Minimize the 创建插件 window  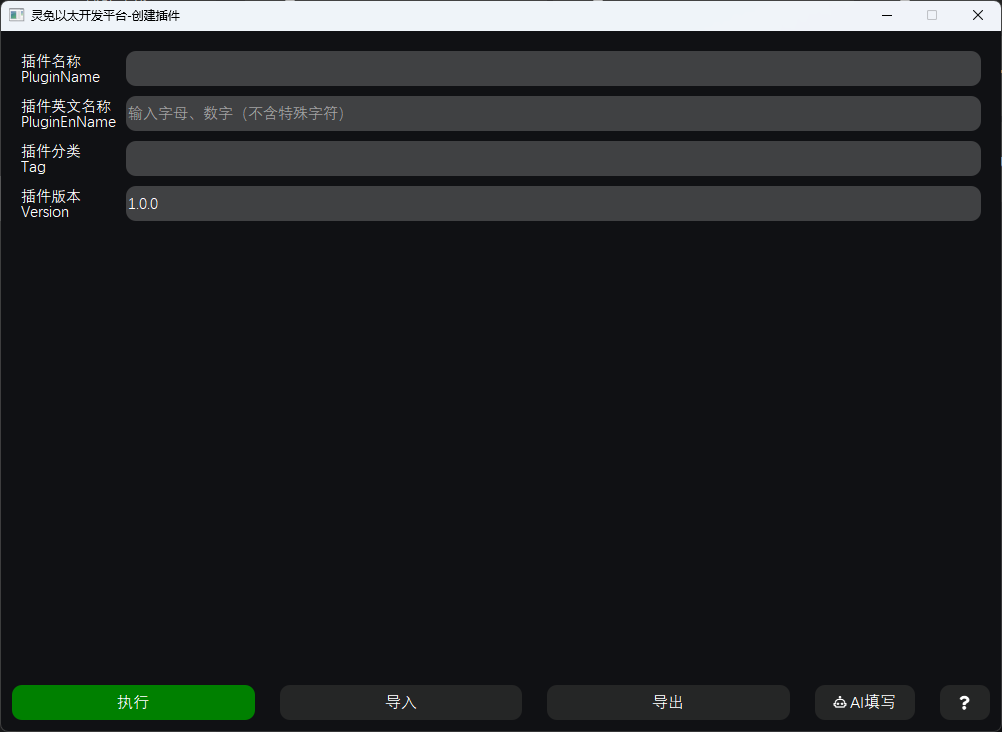[886, 15]
